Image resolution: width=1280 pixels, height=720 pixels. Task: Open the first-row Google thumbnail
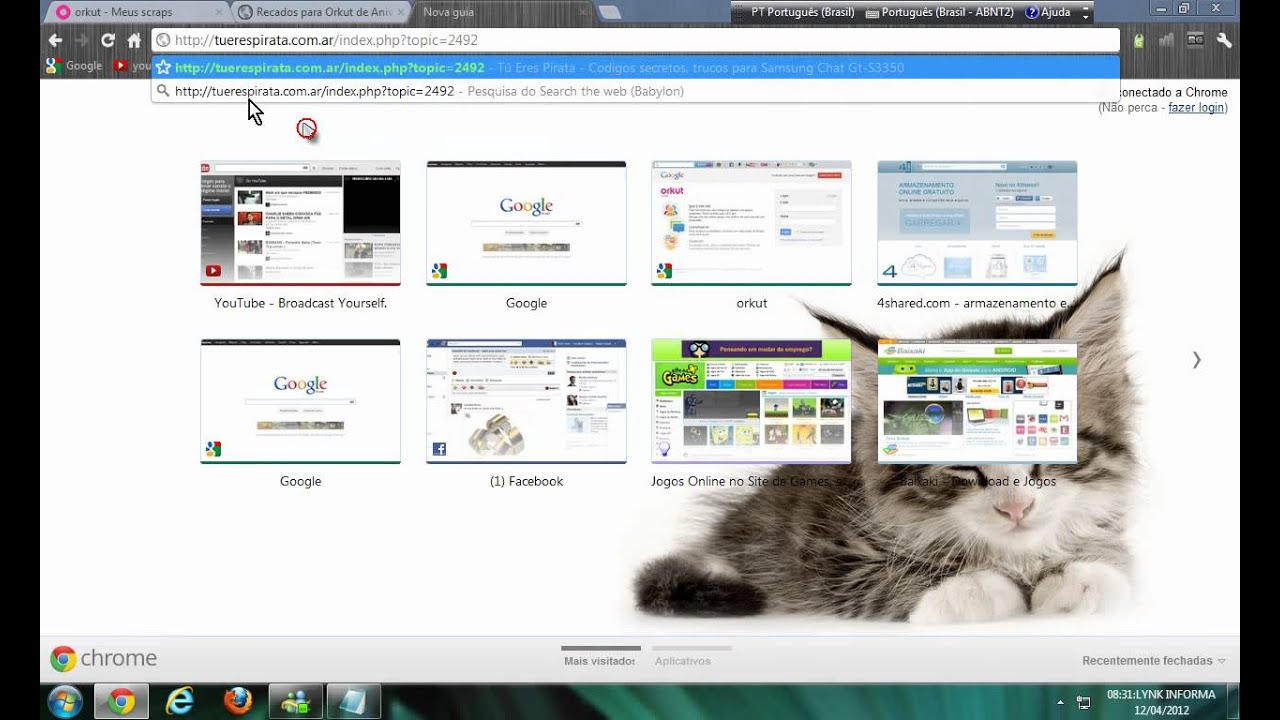coord(526,223)
